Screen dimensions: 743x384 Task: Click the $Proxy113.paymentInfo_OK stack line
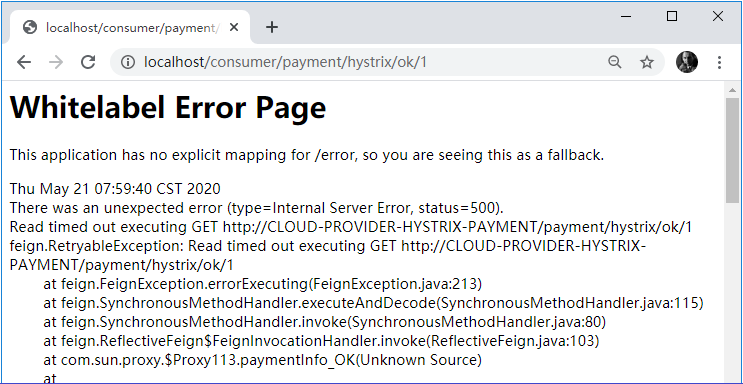click(x=263, y=360)
